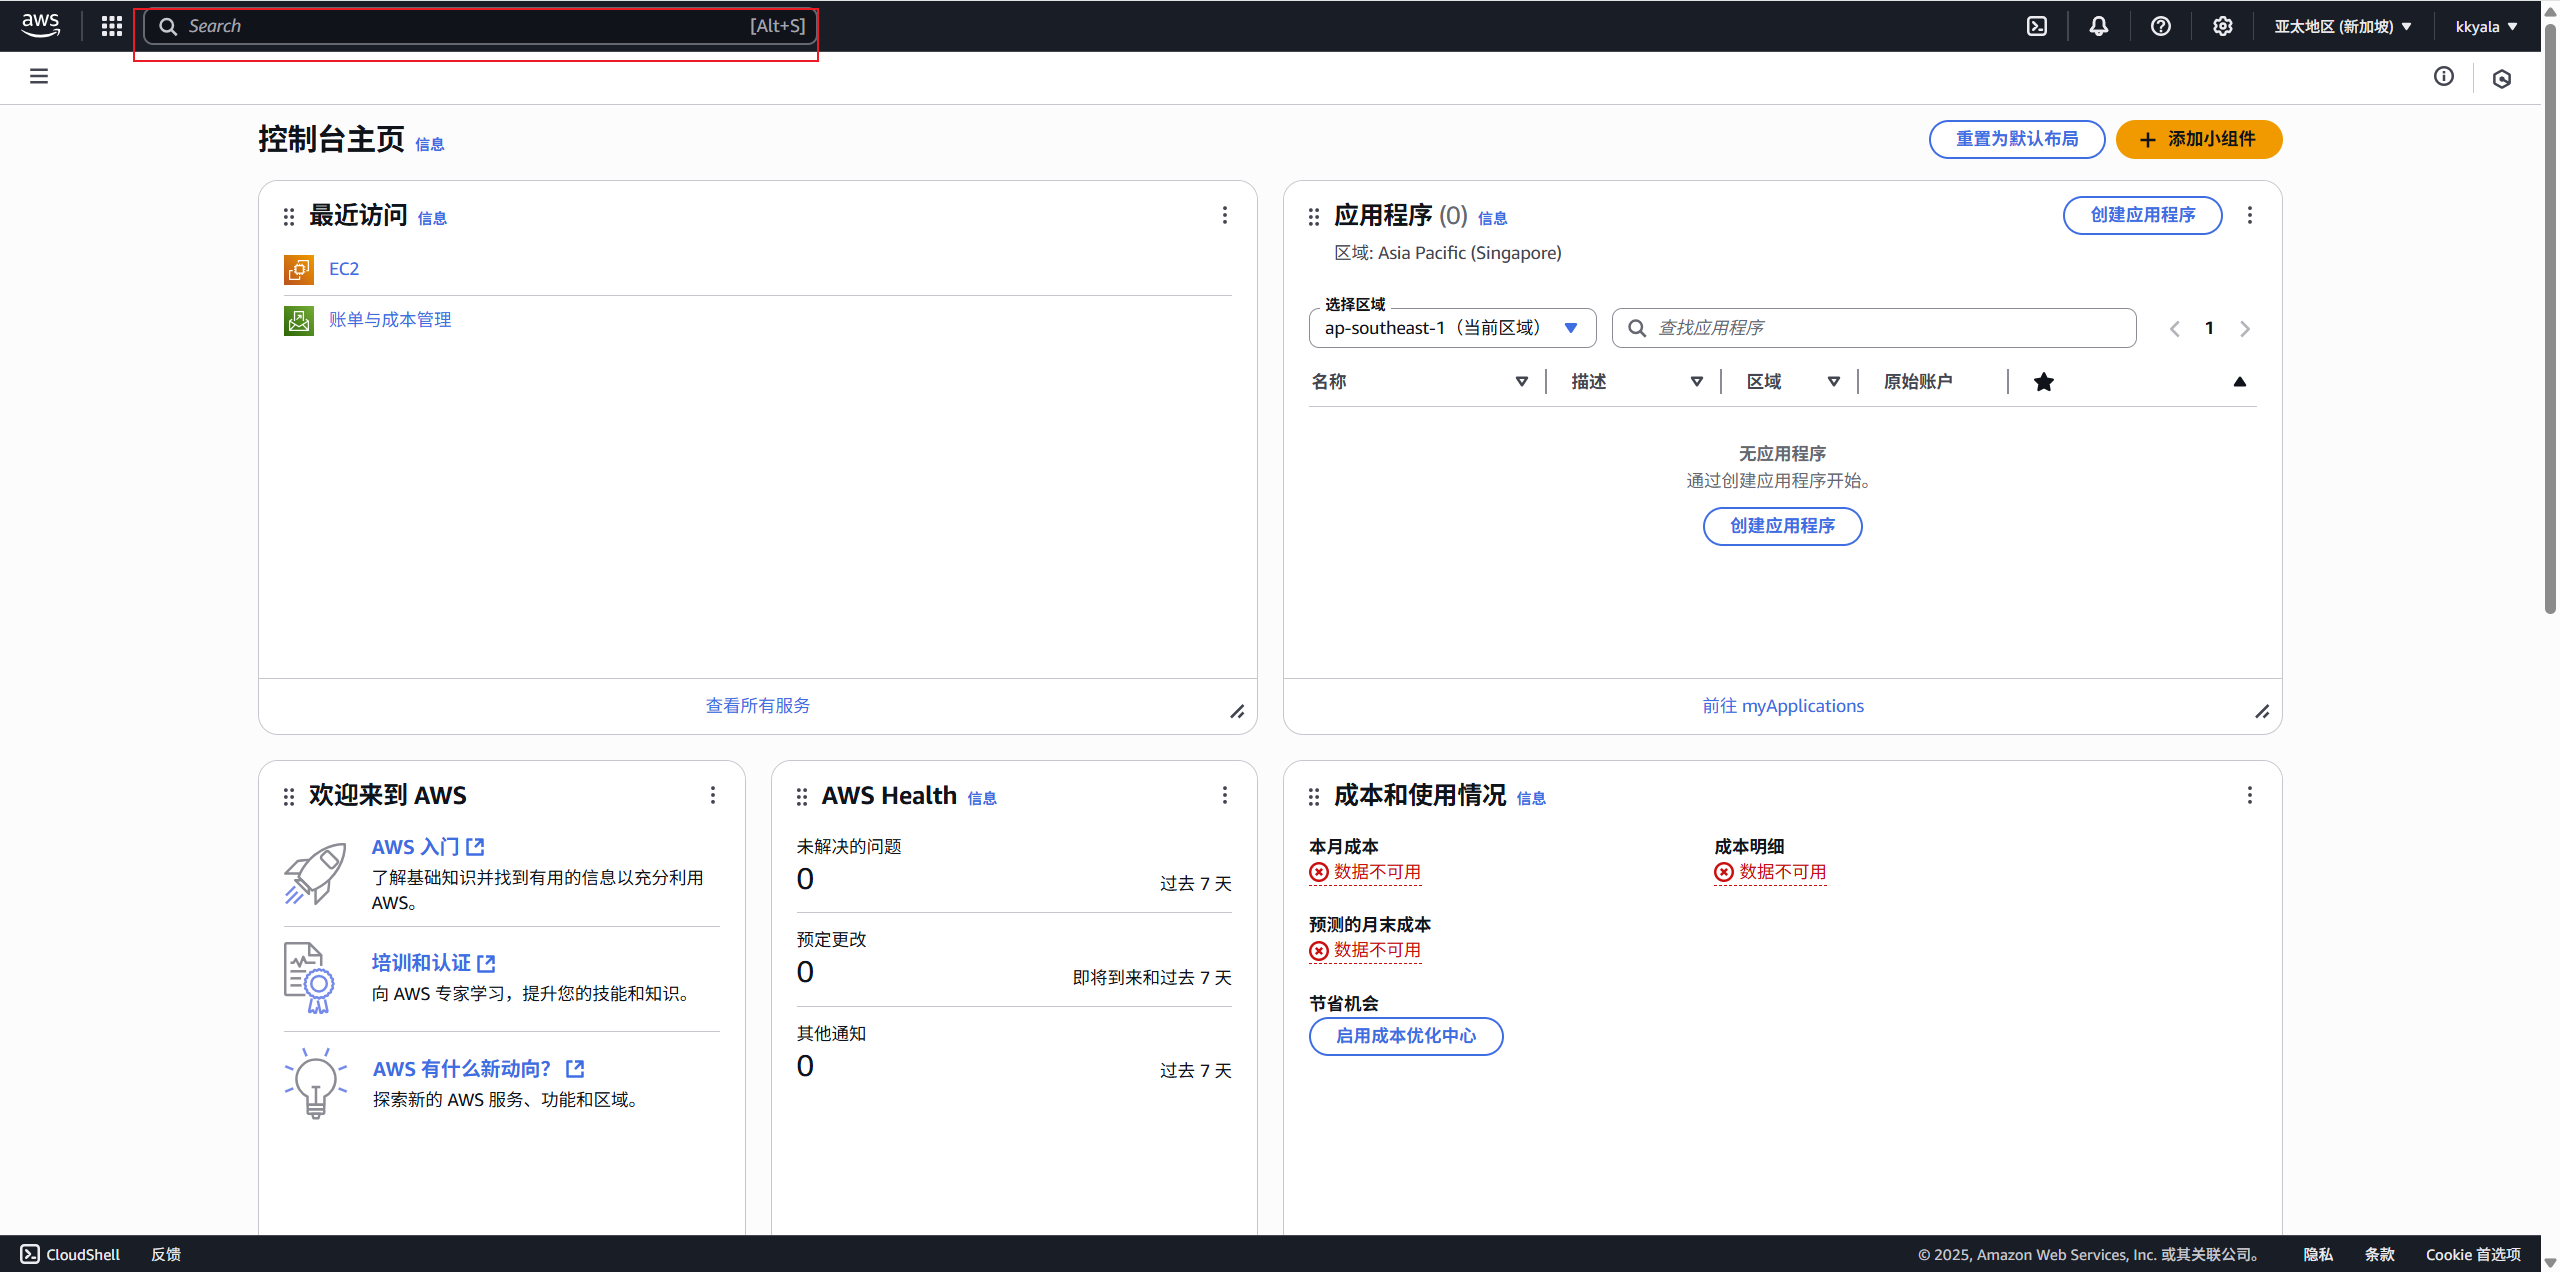
Task: Open the AWS 有什么新动向? link
Action: pos(478,1069)
